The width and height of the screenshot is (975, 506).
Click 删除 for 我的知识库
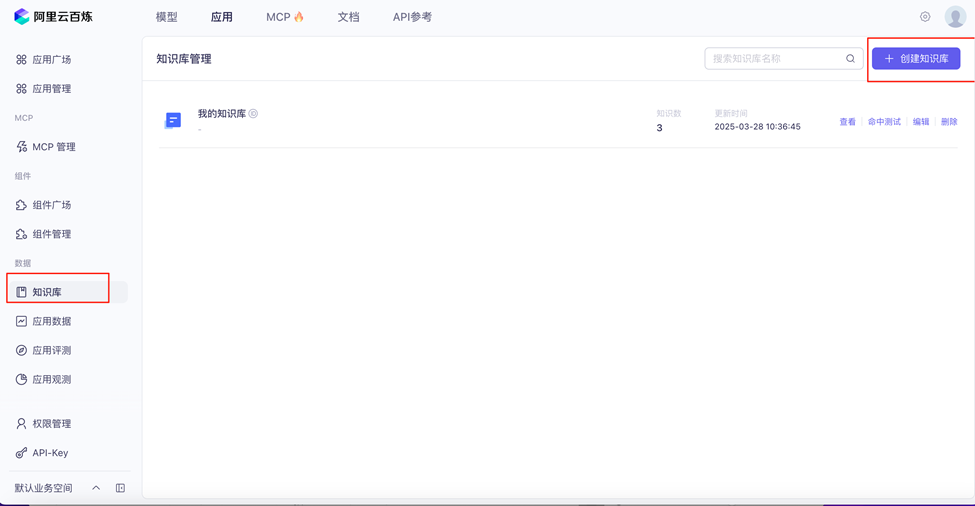point(949,122)
